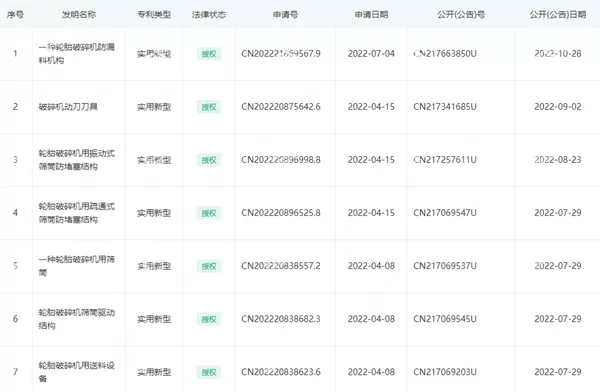This screenshot has width=600, height=392.
Task: Open patent 一种轮胎破碎机防漏料机构
Action: (77, 54)
